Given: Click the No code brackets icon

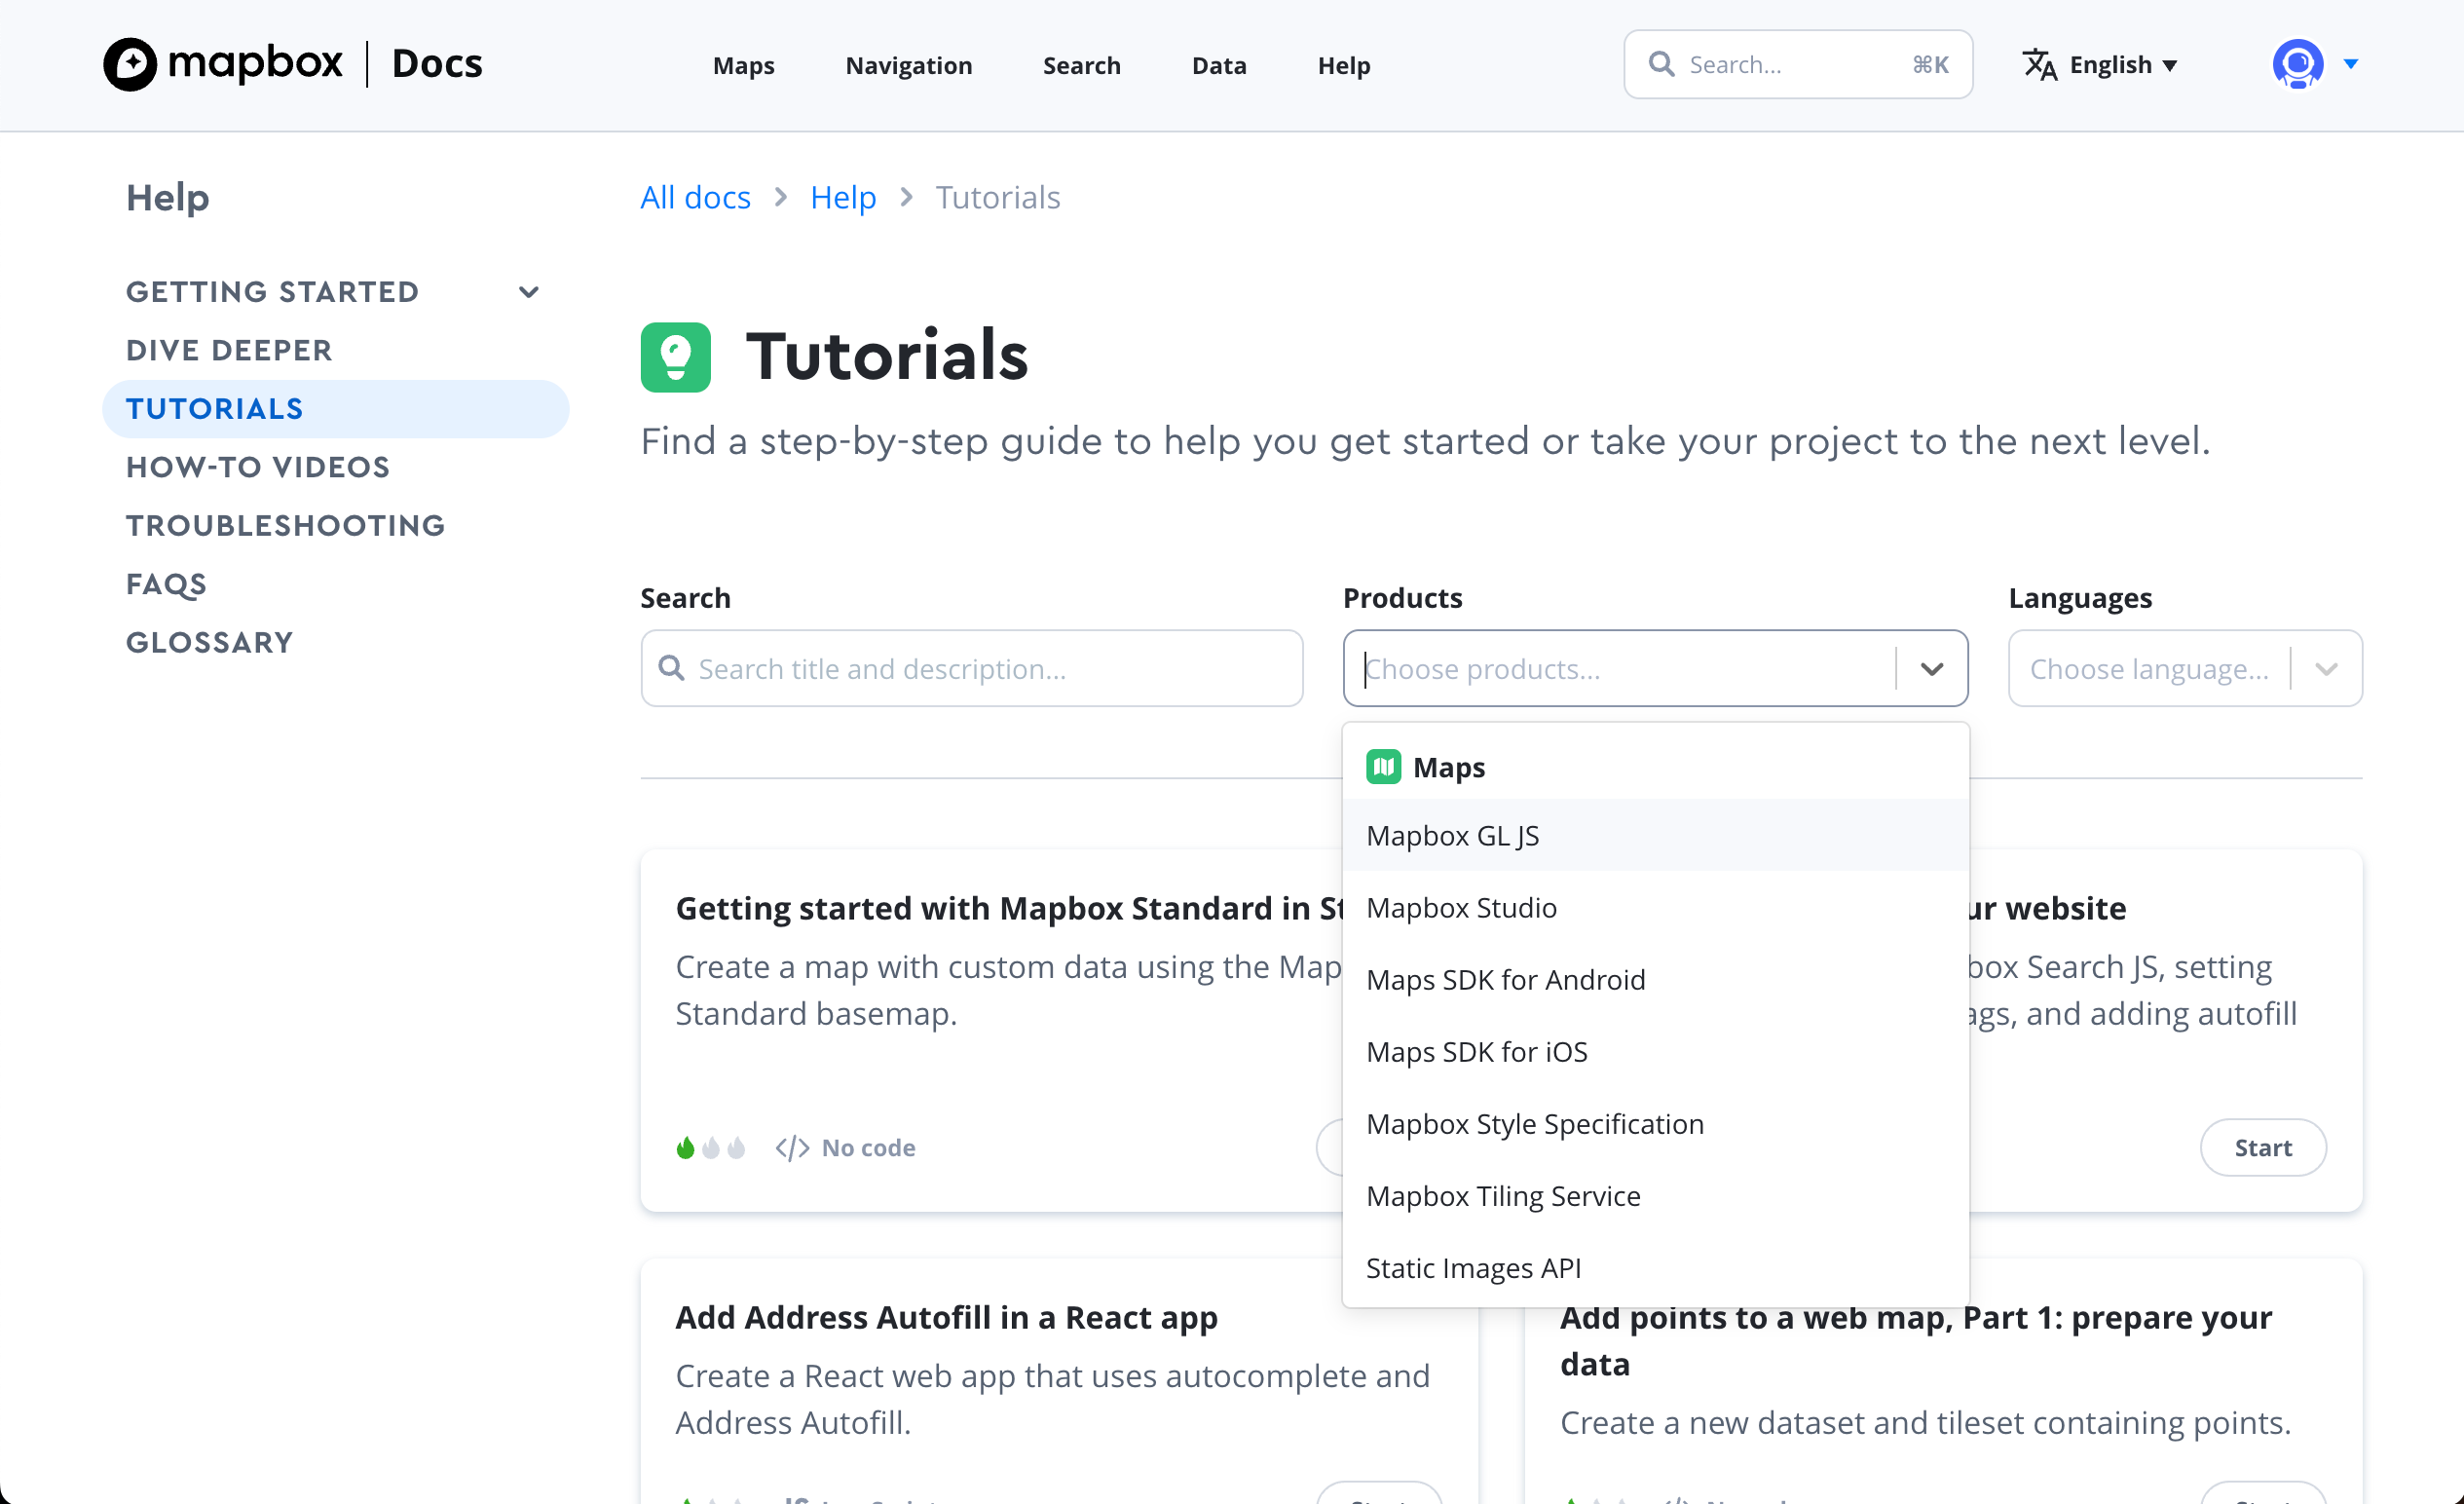Looking at the screenshot, I should coord(792,1147).
